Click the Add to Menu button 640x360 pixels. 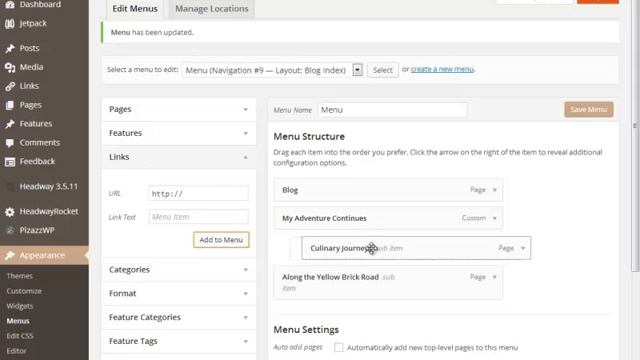[221, 240]
